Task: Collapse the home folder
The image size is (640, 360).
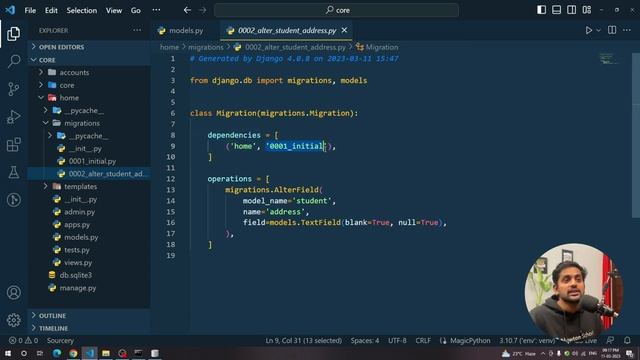Action: pos(69,98)
